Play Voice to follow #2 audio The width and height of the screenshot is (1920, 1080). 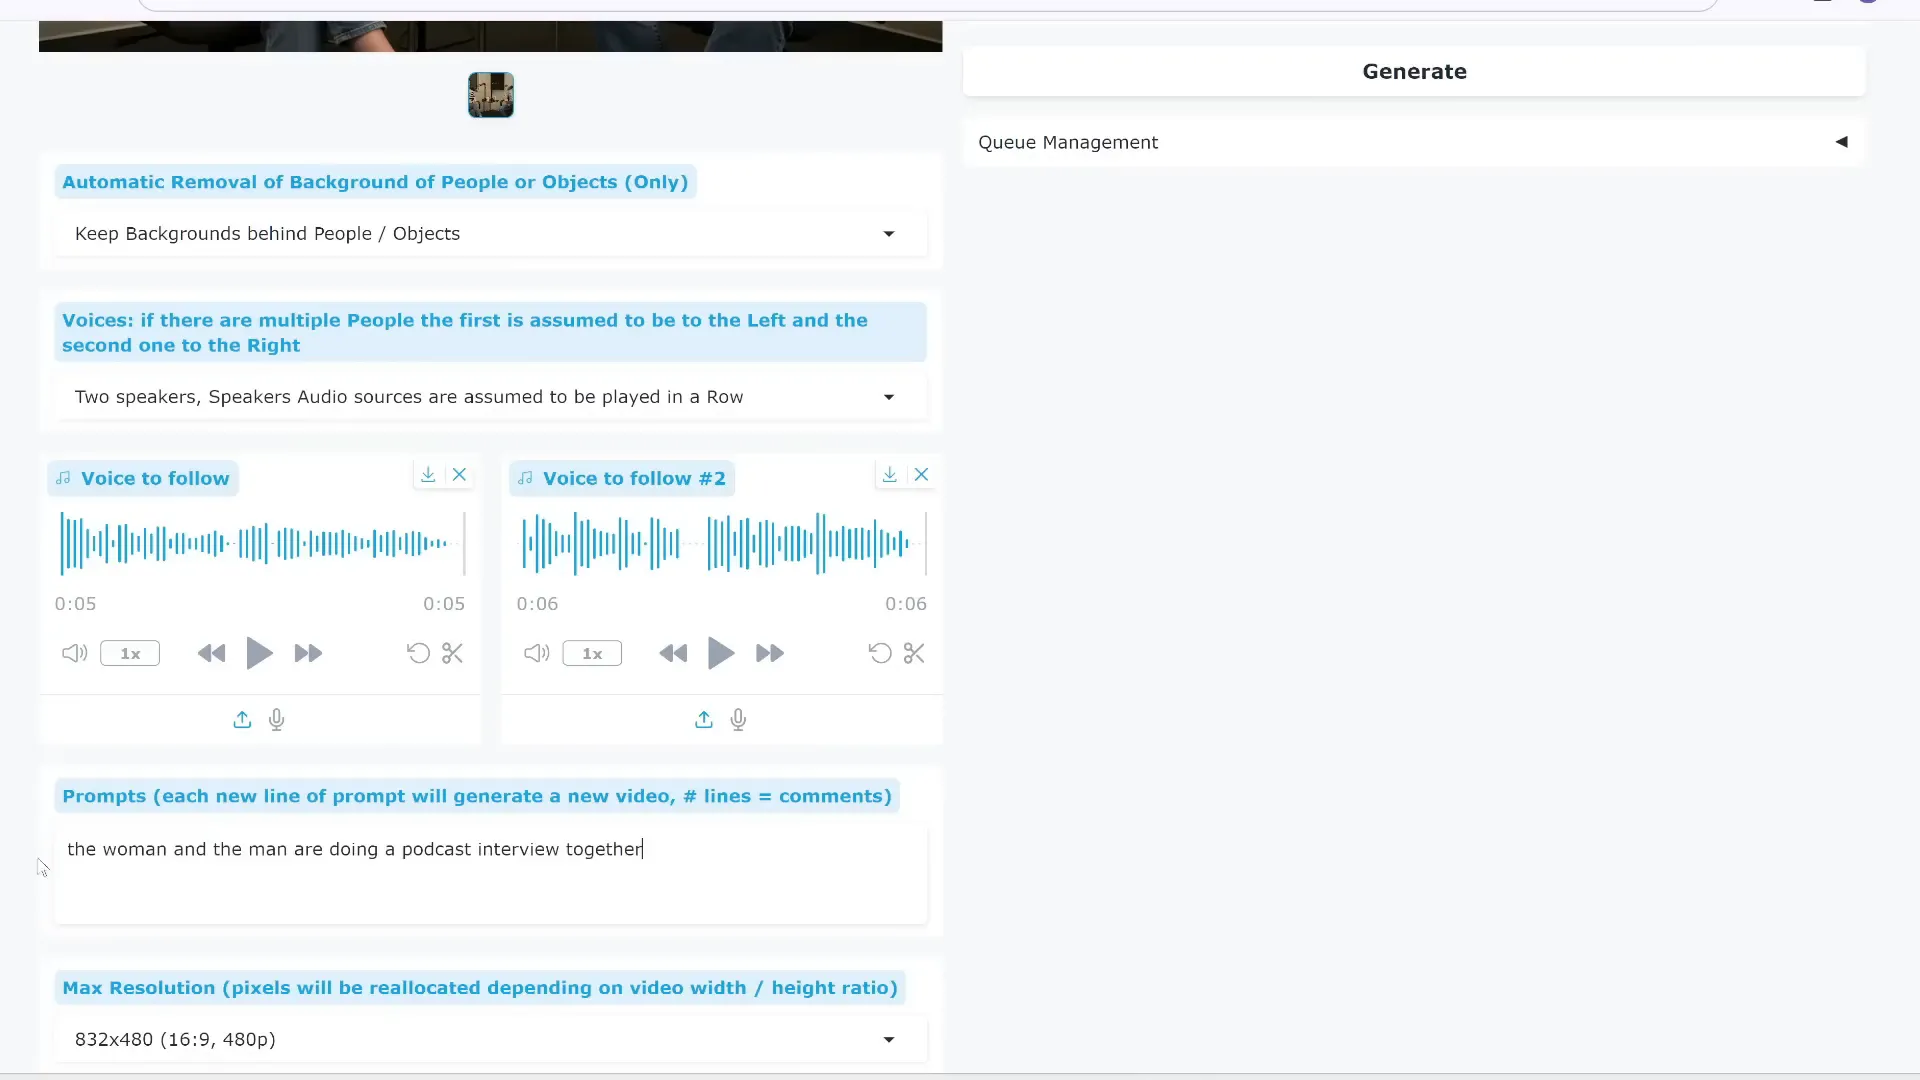pos(721,654)
